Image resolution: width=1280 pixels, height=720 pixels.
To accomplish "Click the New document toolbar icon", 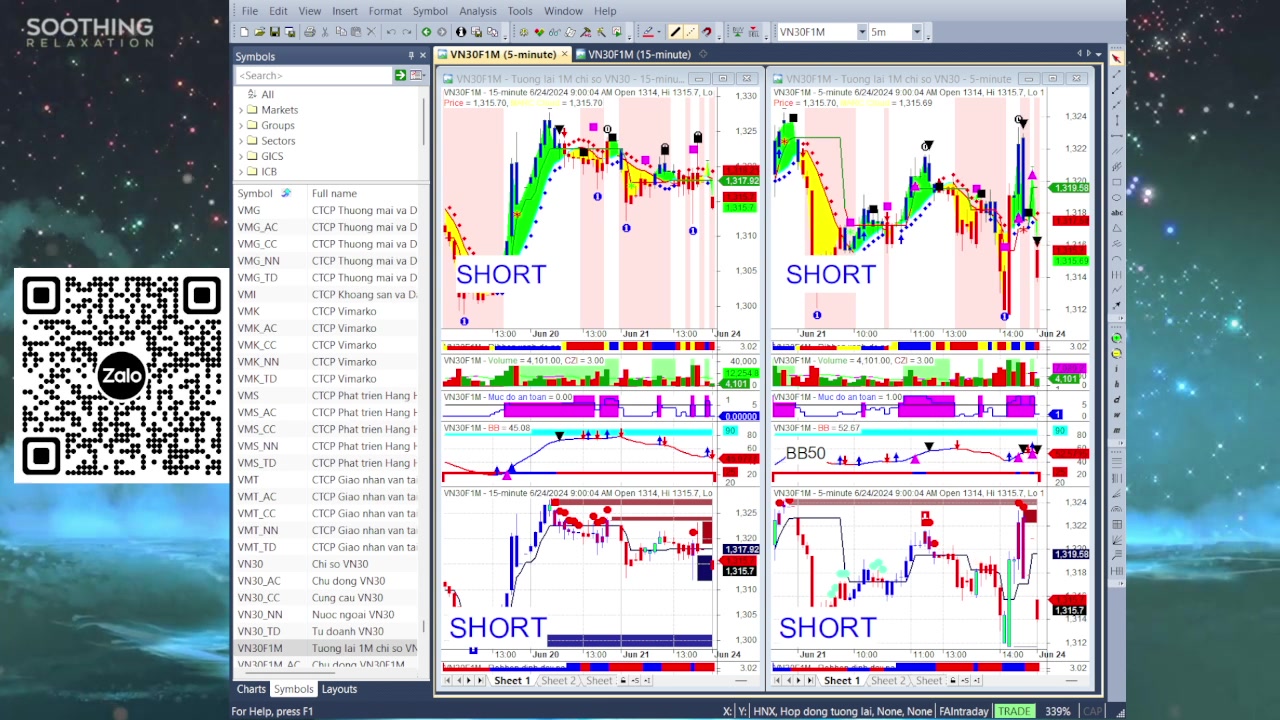I will pos(244,32).
